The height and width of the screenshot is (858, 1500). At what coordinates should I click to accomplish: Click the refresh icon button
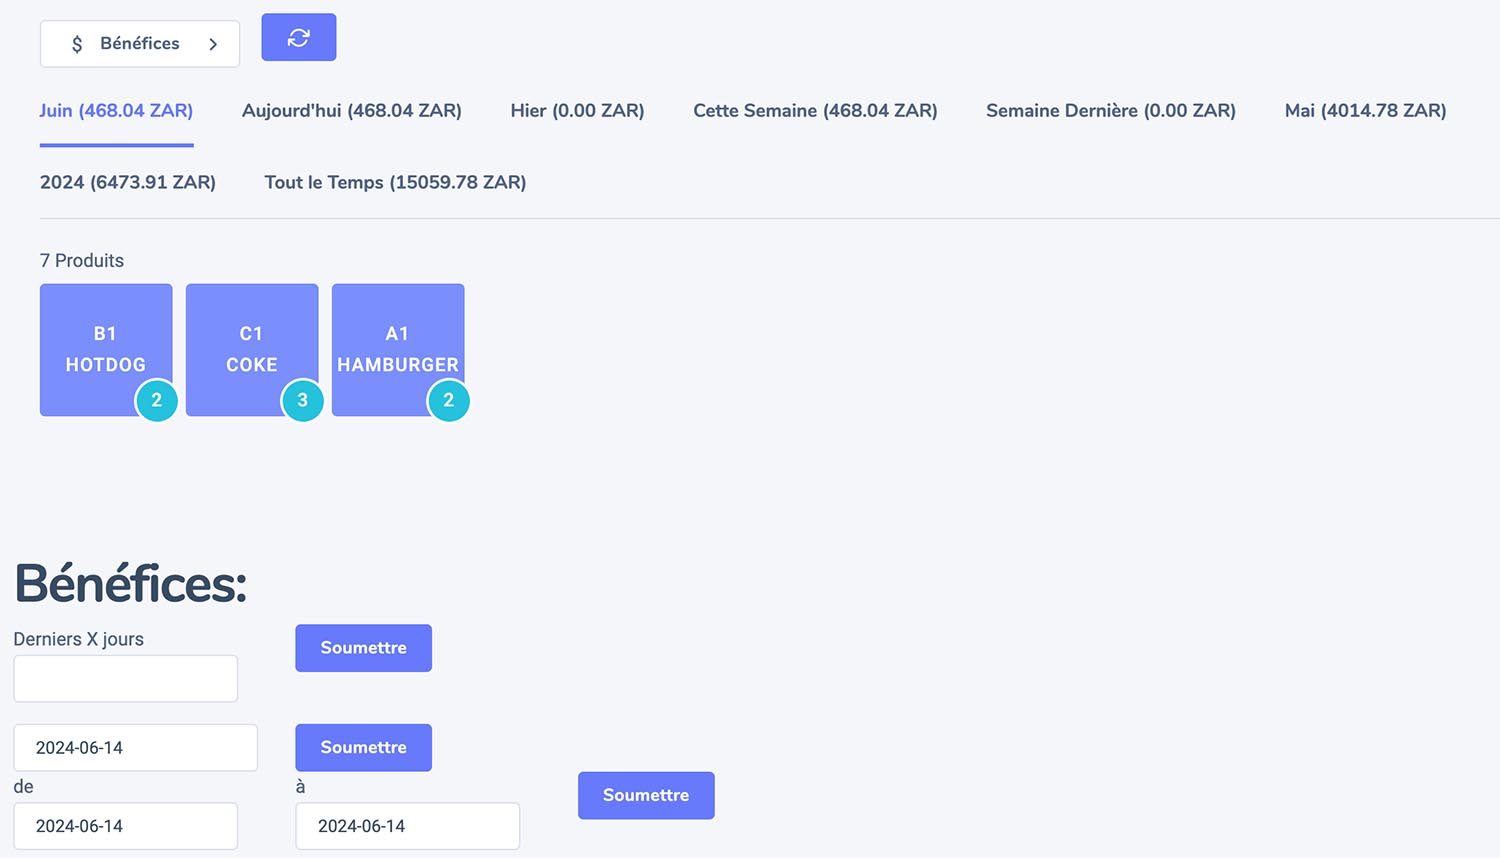(x=298, y=37)
